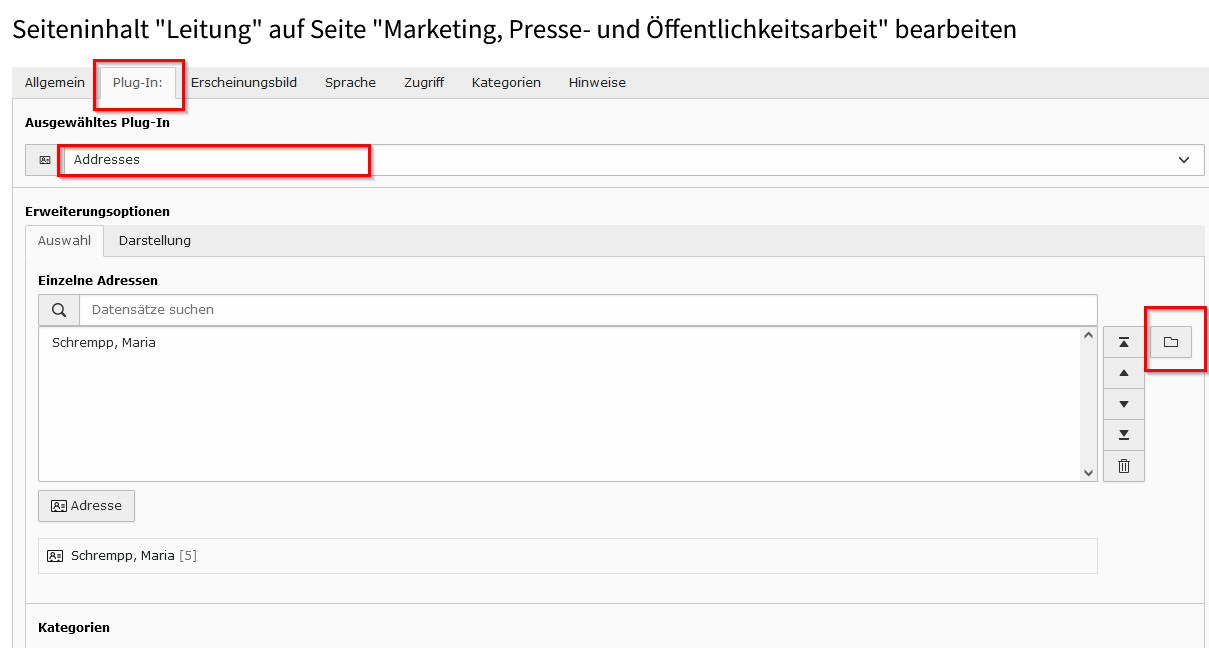Click the Datensätze suchen search field
This screenshot has width=1209, height=648.
pos(588,310)
